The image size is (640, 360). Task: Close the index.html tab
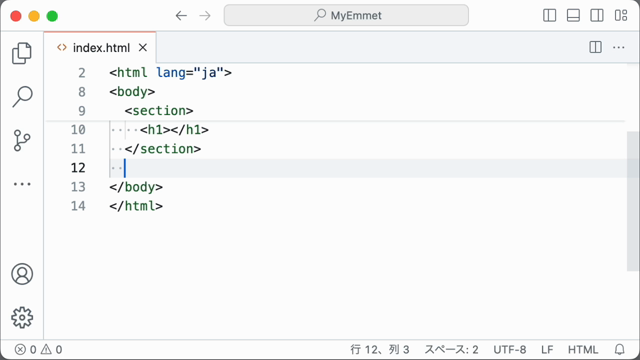point(142,48)
